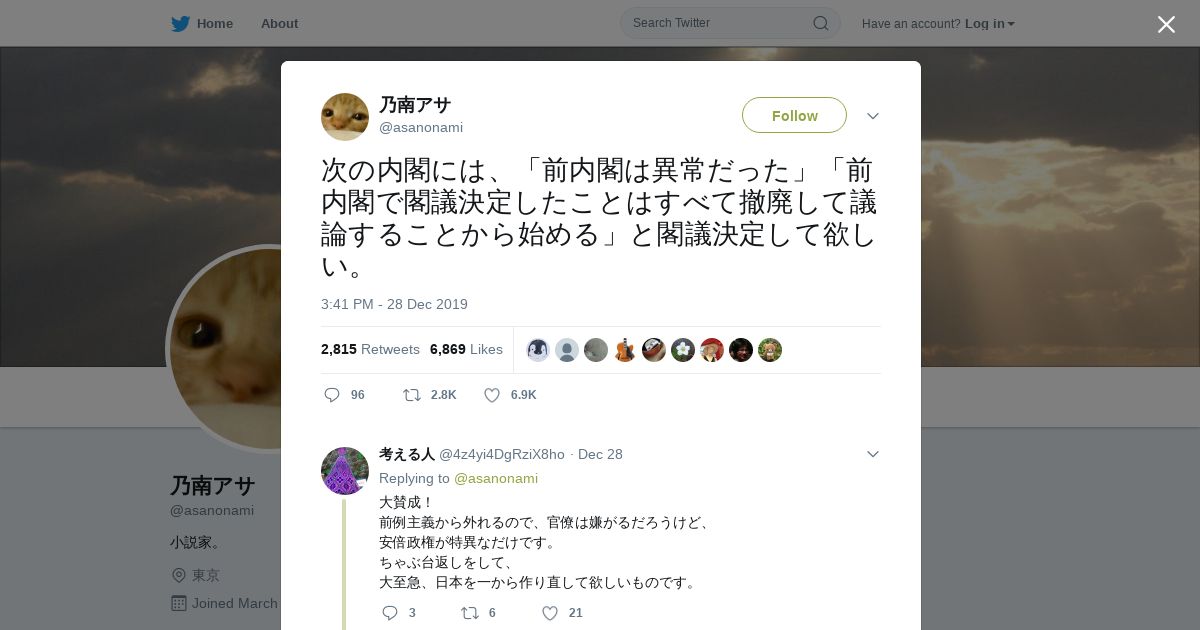Go to About in top navigation
The height and width of the screenshot is (630, 1200).
[279, 23]
